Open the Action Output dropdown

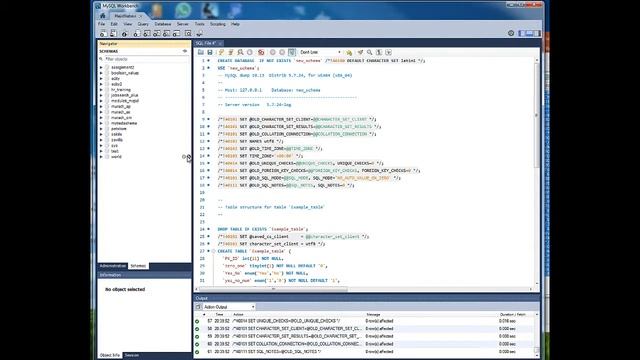pyautogui.click(x=229, y=307)
